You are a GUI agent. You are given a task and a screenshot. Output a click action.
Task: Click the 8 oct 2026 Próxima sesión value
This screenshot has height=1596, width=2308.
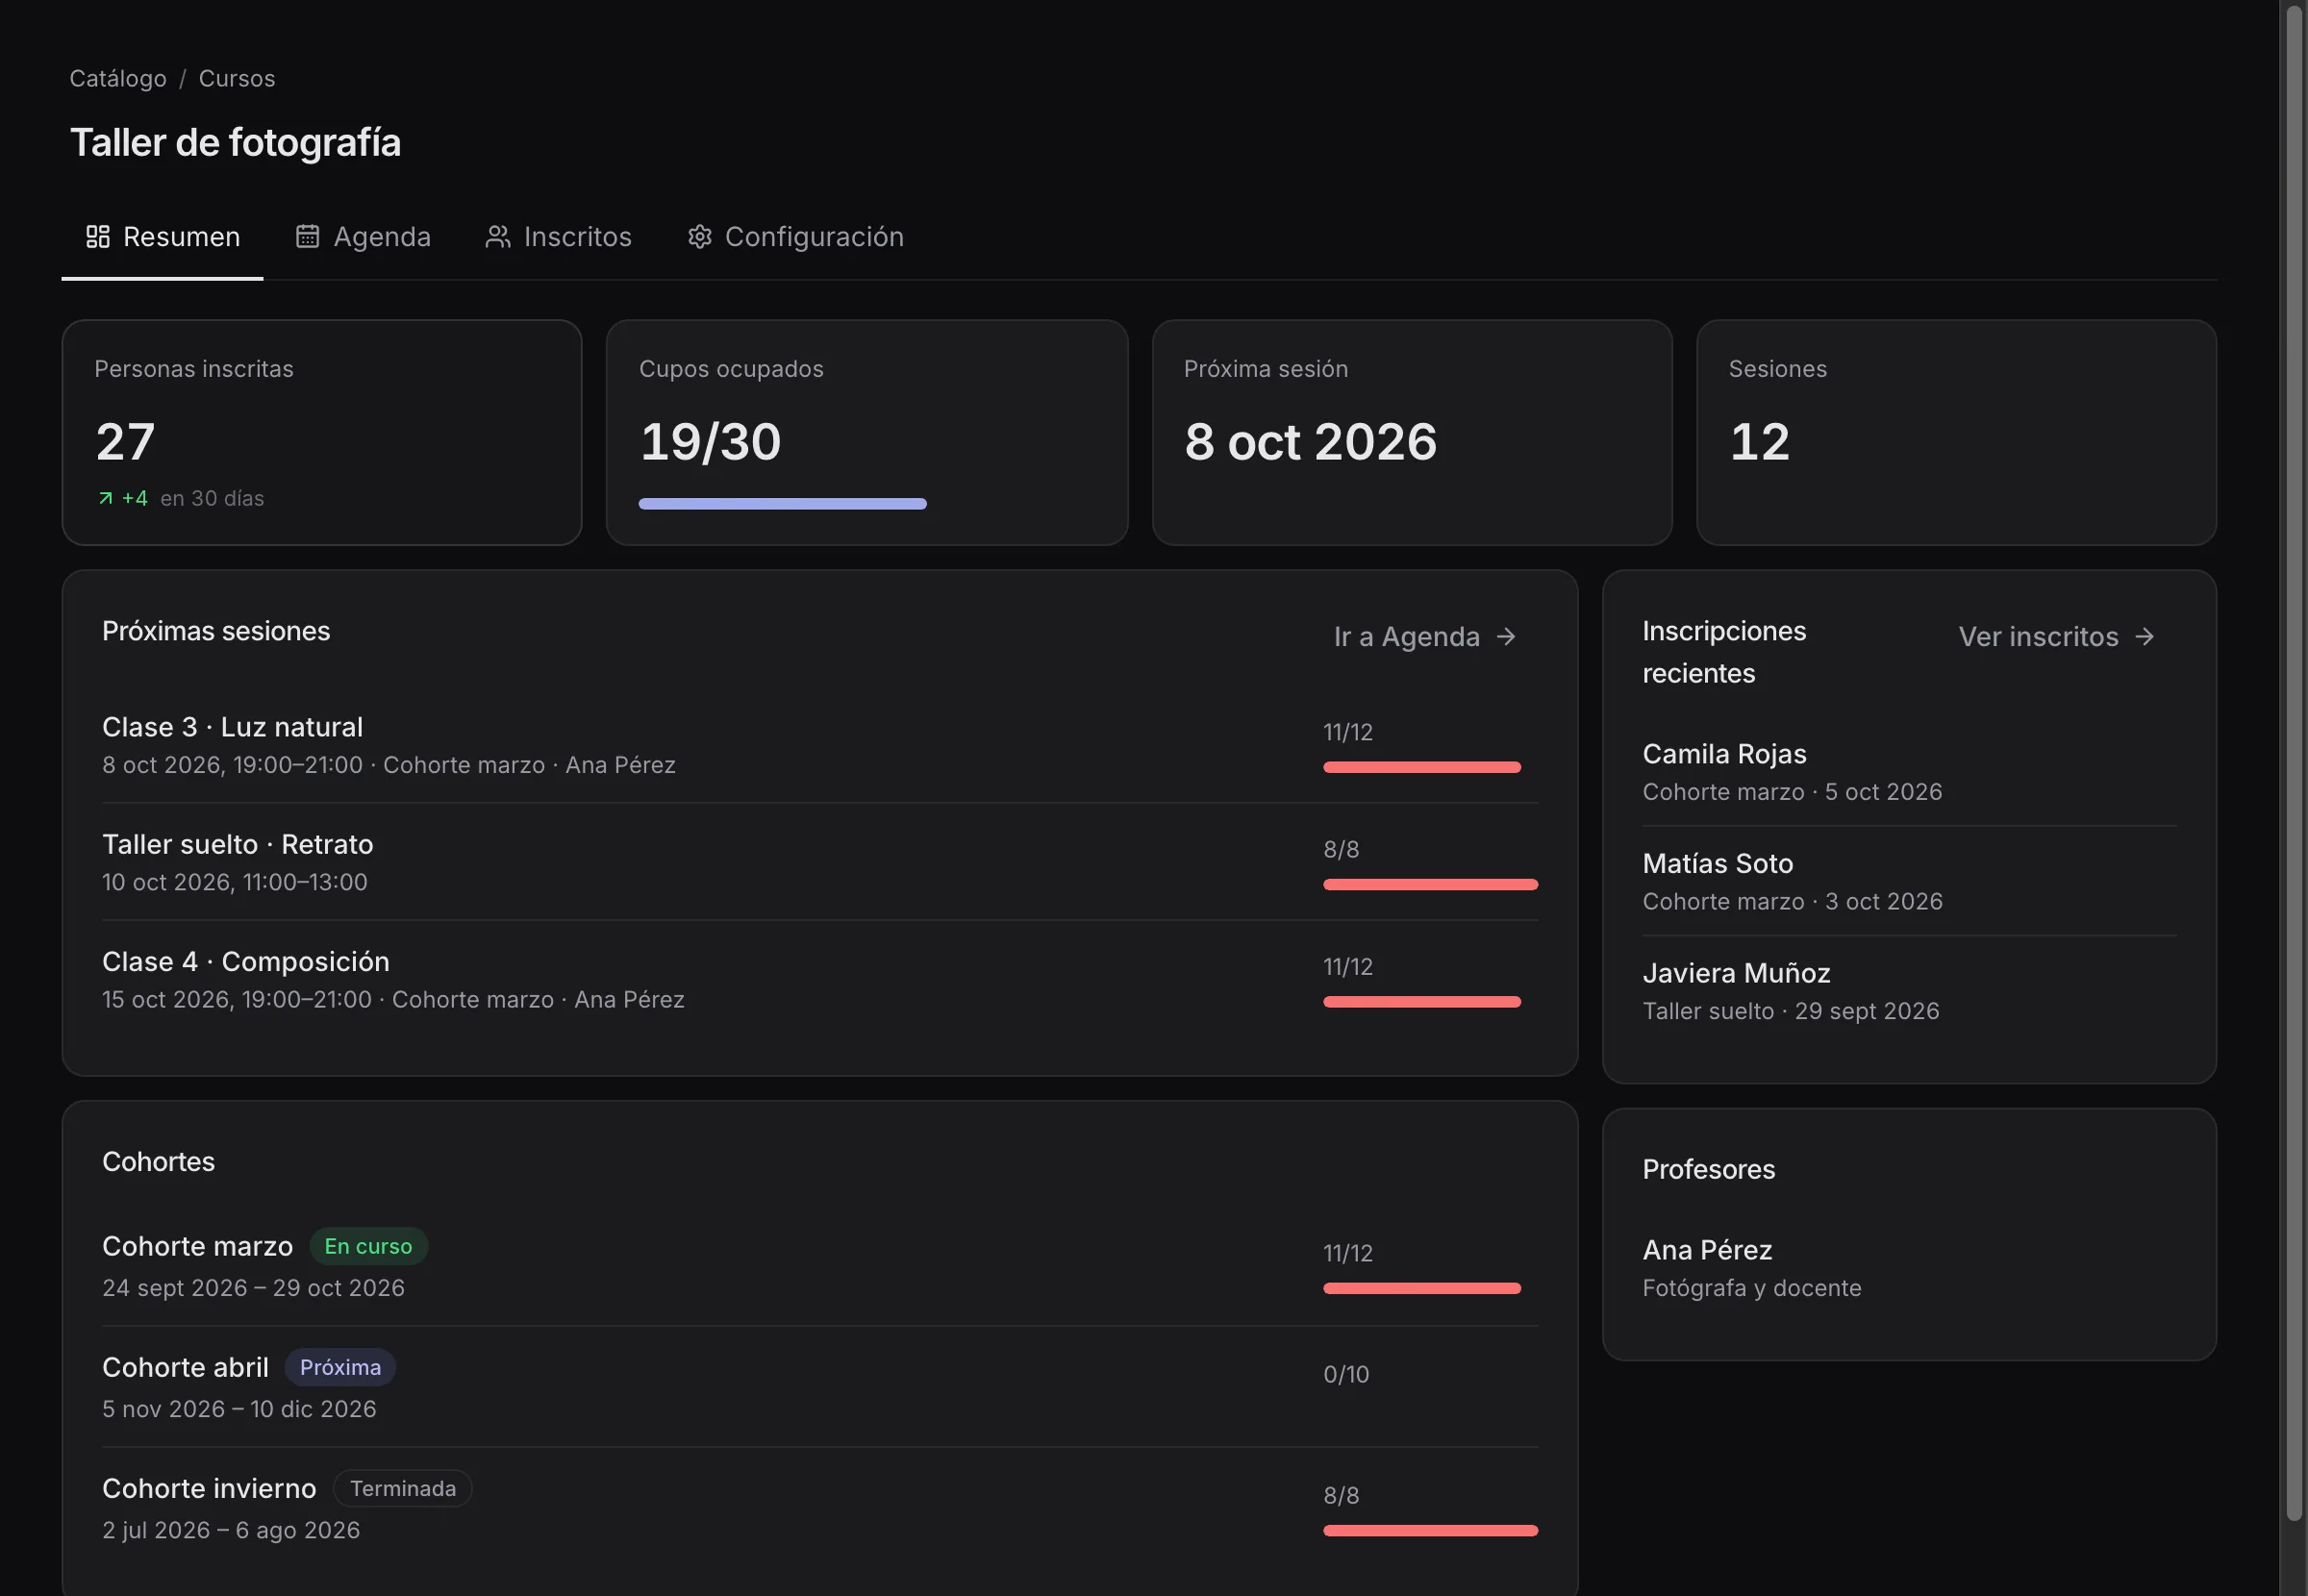click(1311, 442)
